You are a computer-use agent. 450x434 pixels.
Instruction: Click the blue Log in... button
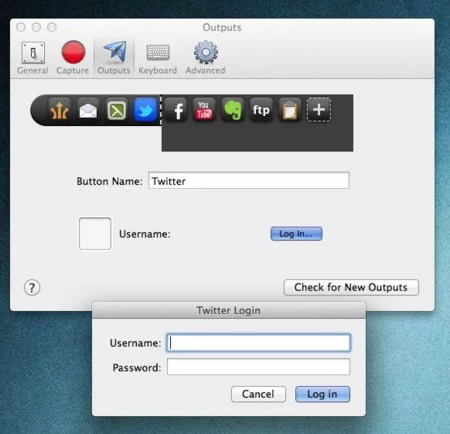(x=296, y=234)
